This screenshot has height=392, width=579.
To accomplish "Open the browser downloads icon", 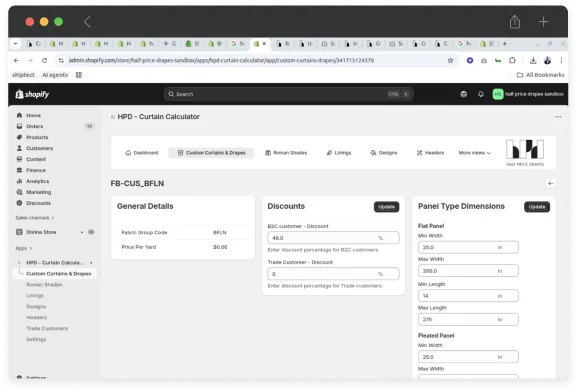I will [x=533, y=60].
